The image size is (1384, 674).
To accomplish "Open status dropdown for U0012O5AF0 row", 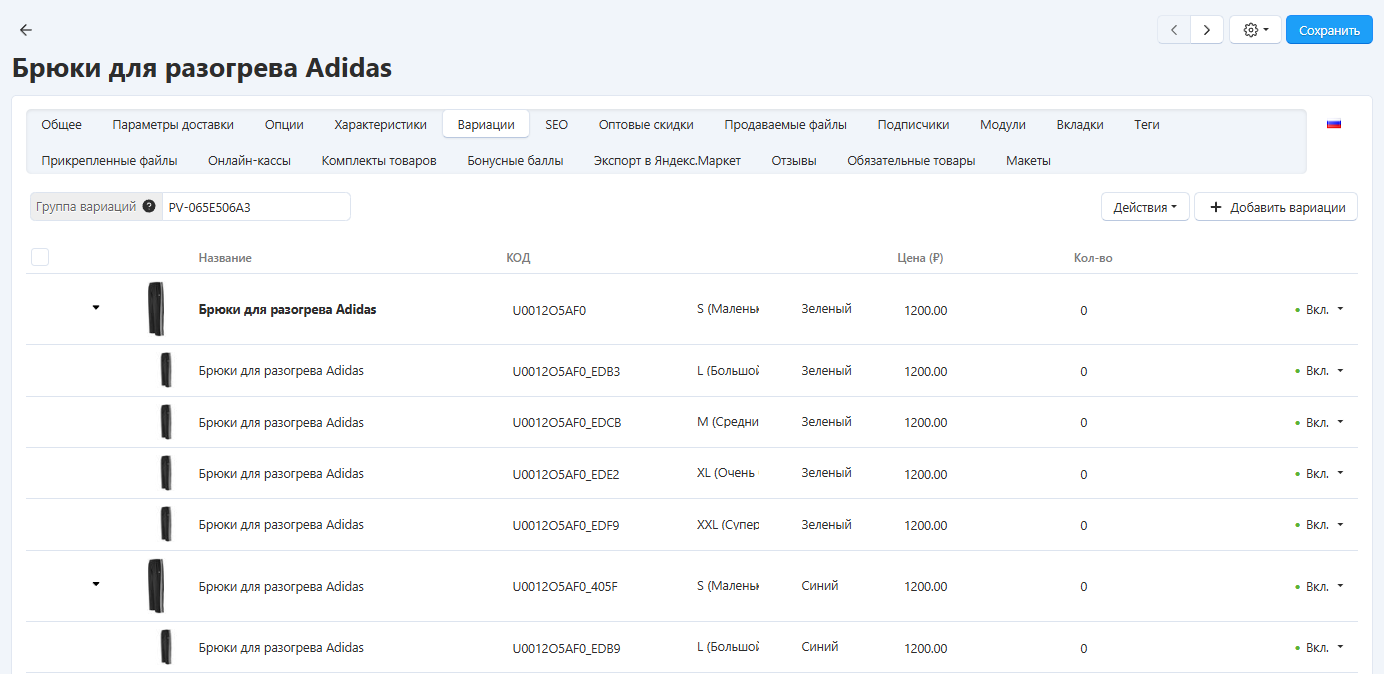I will [1320, 310].
